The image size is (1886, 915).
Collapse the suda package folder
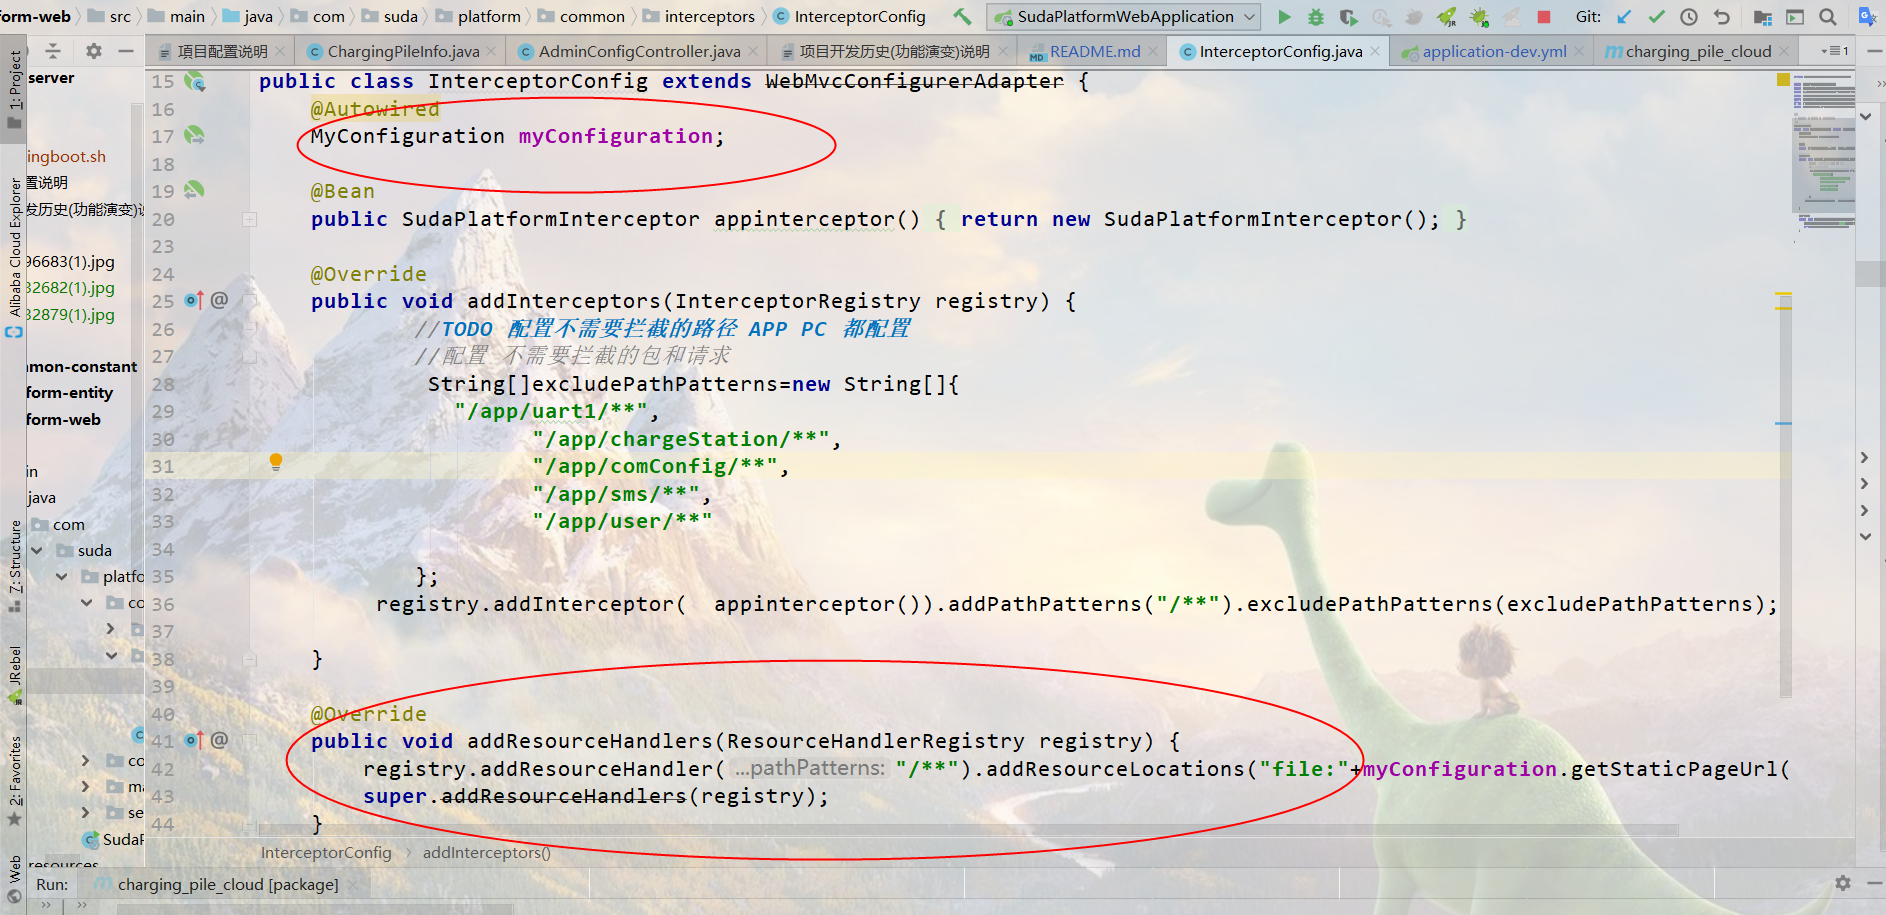click(x=37, y=550)
